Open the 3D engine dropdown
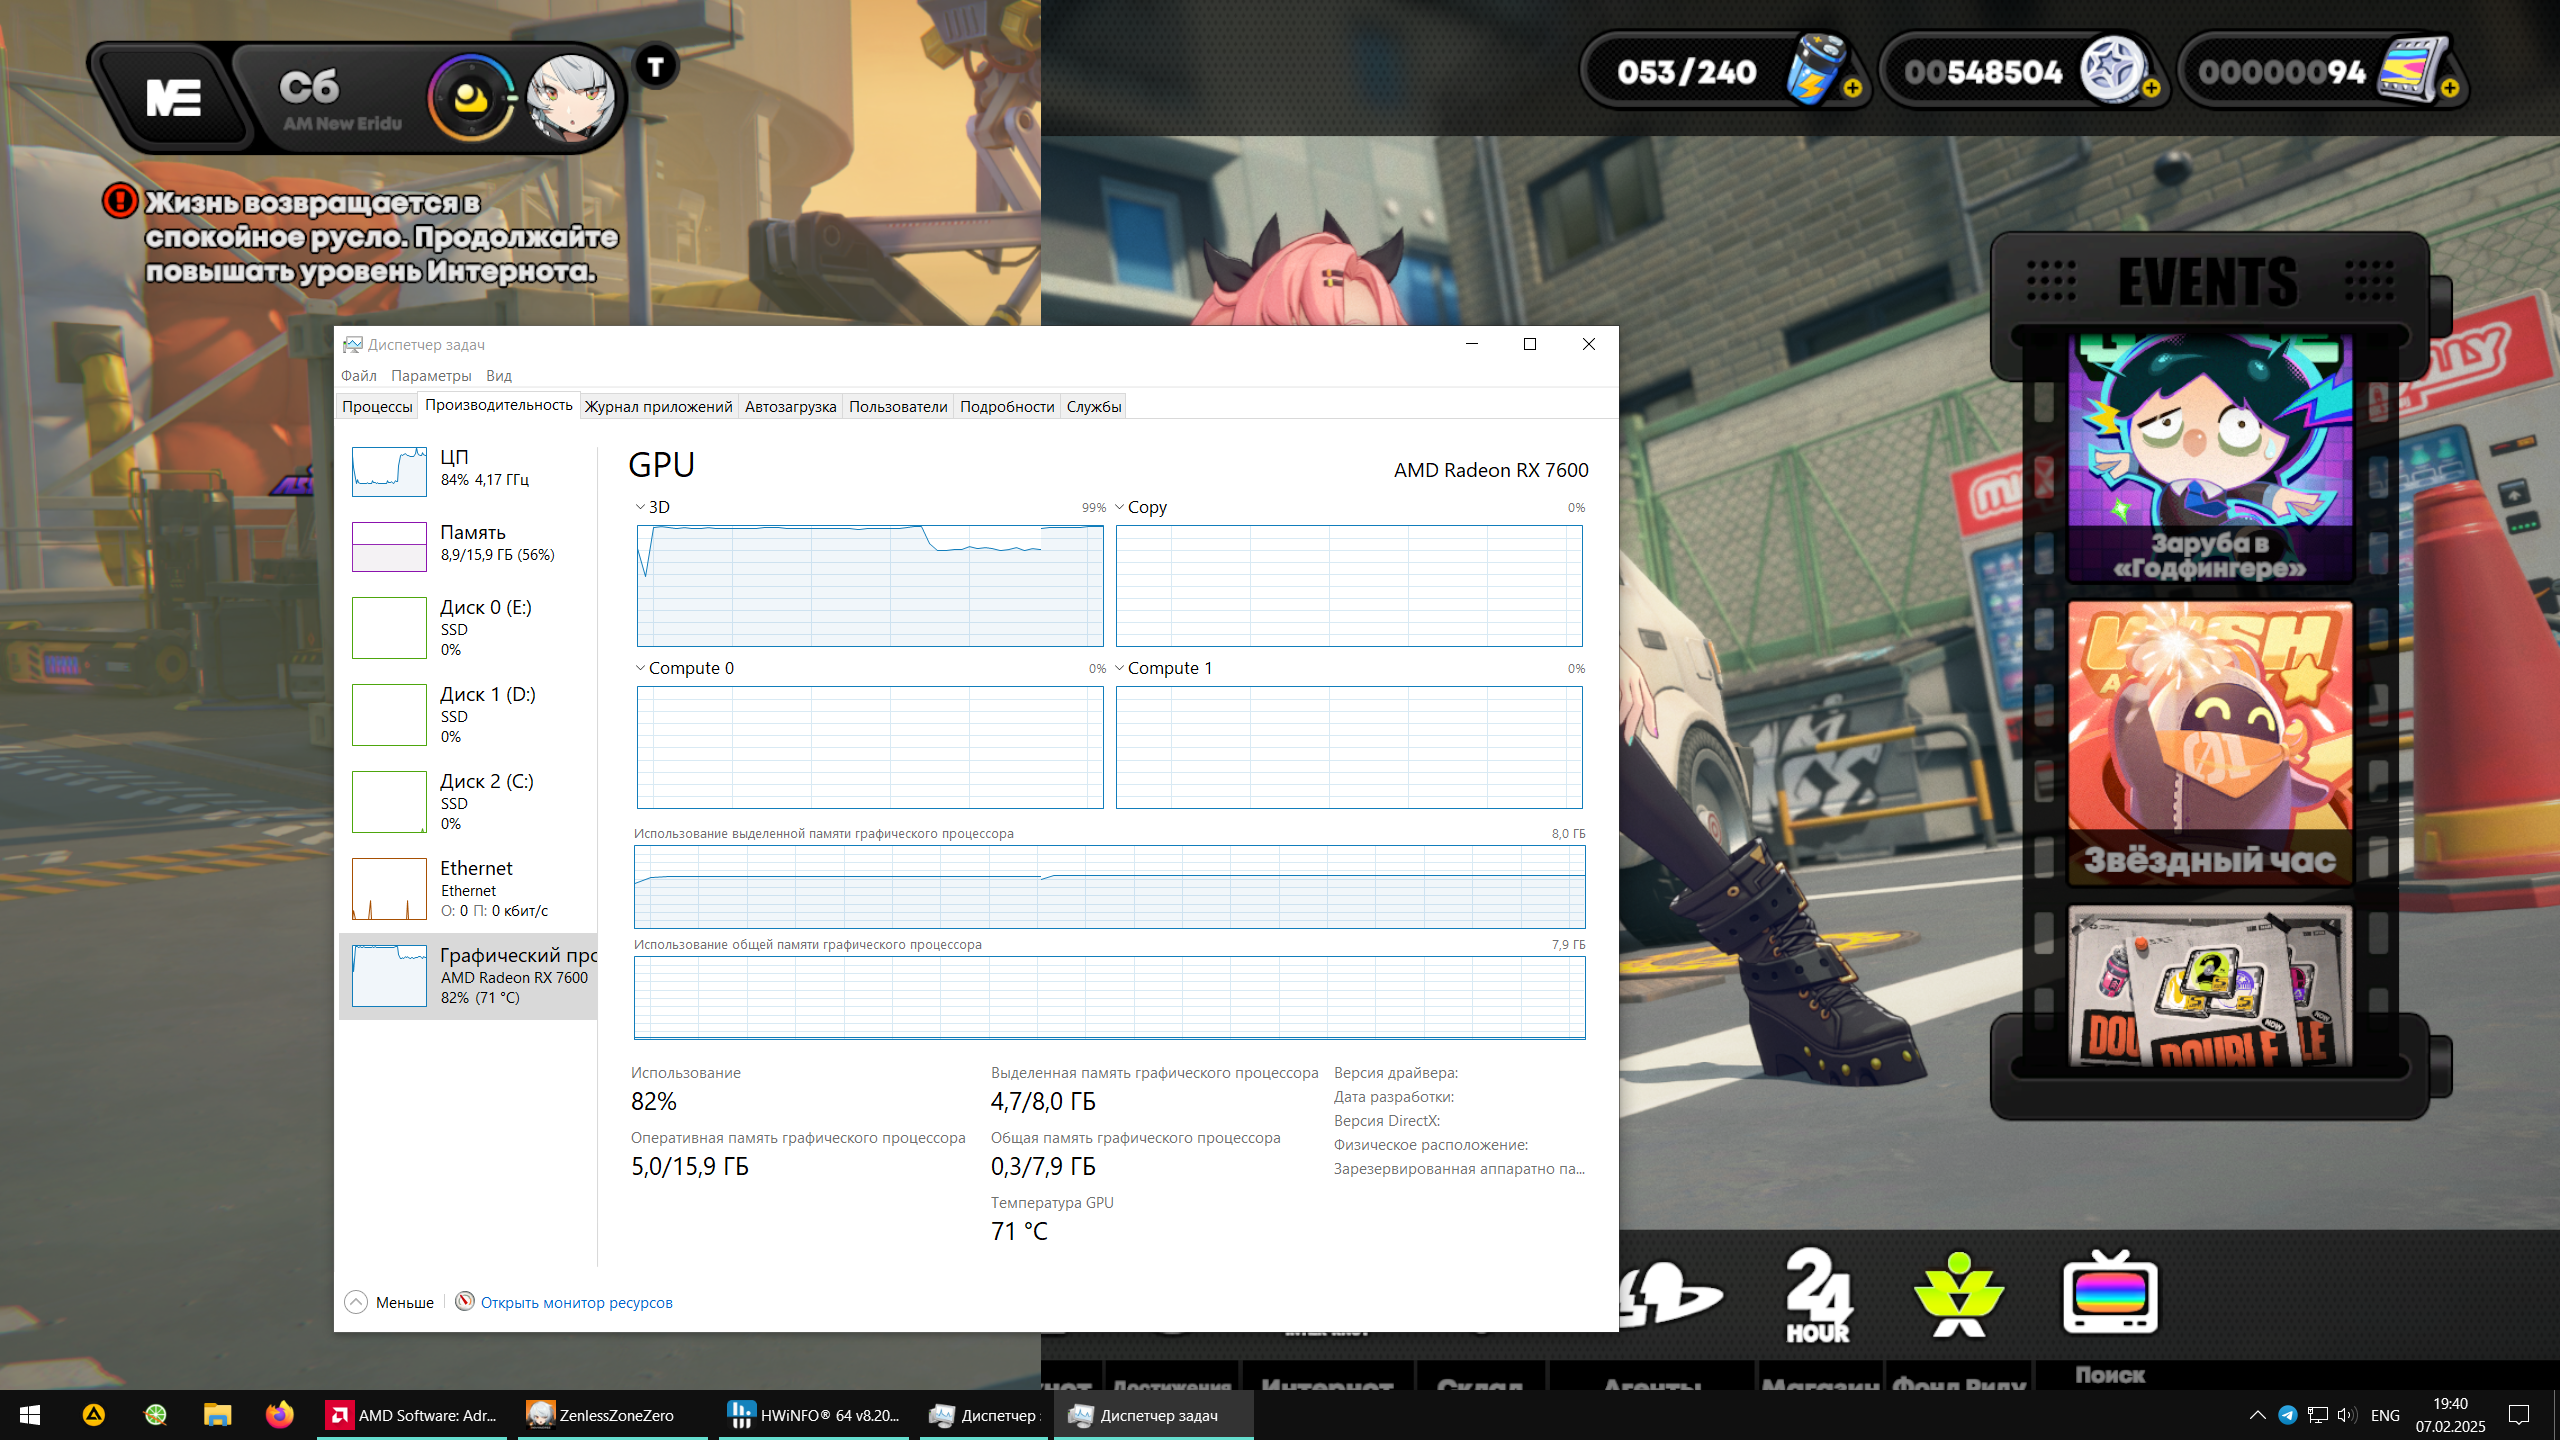Screen dimensions: 2560x1440 (640, 507)
